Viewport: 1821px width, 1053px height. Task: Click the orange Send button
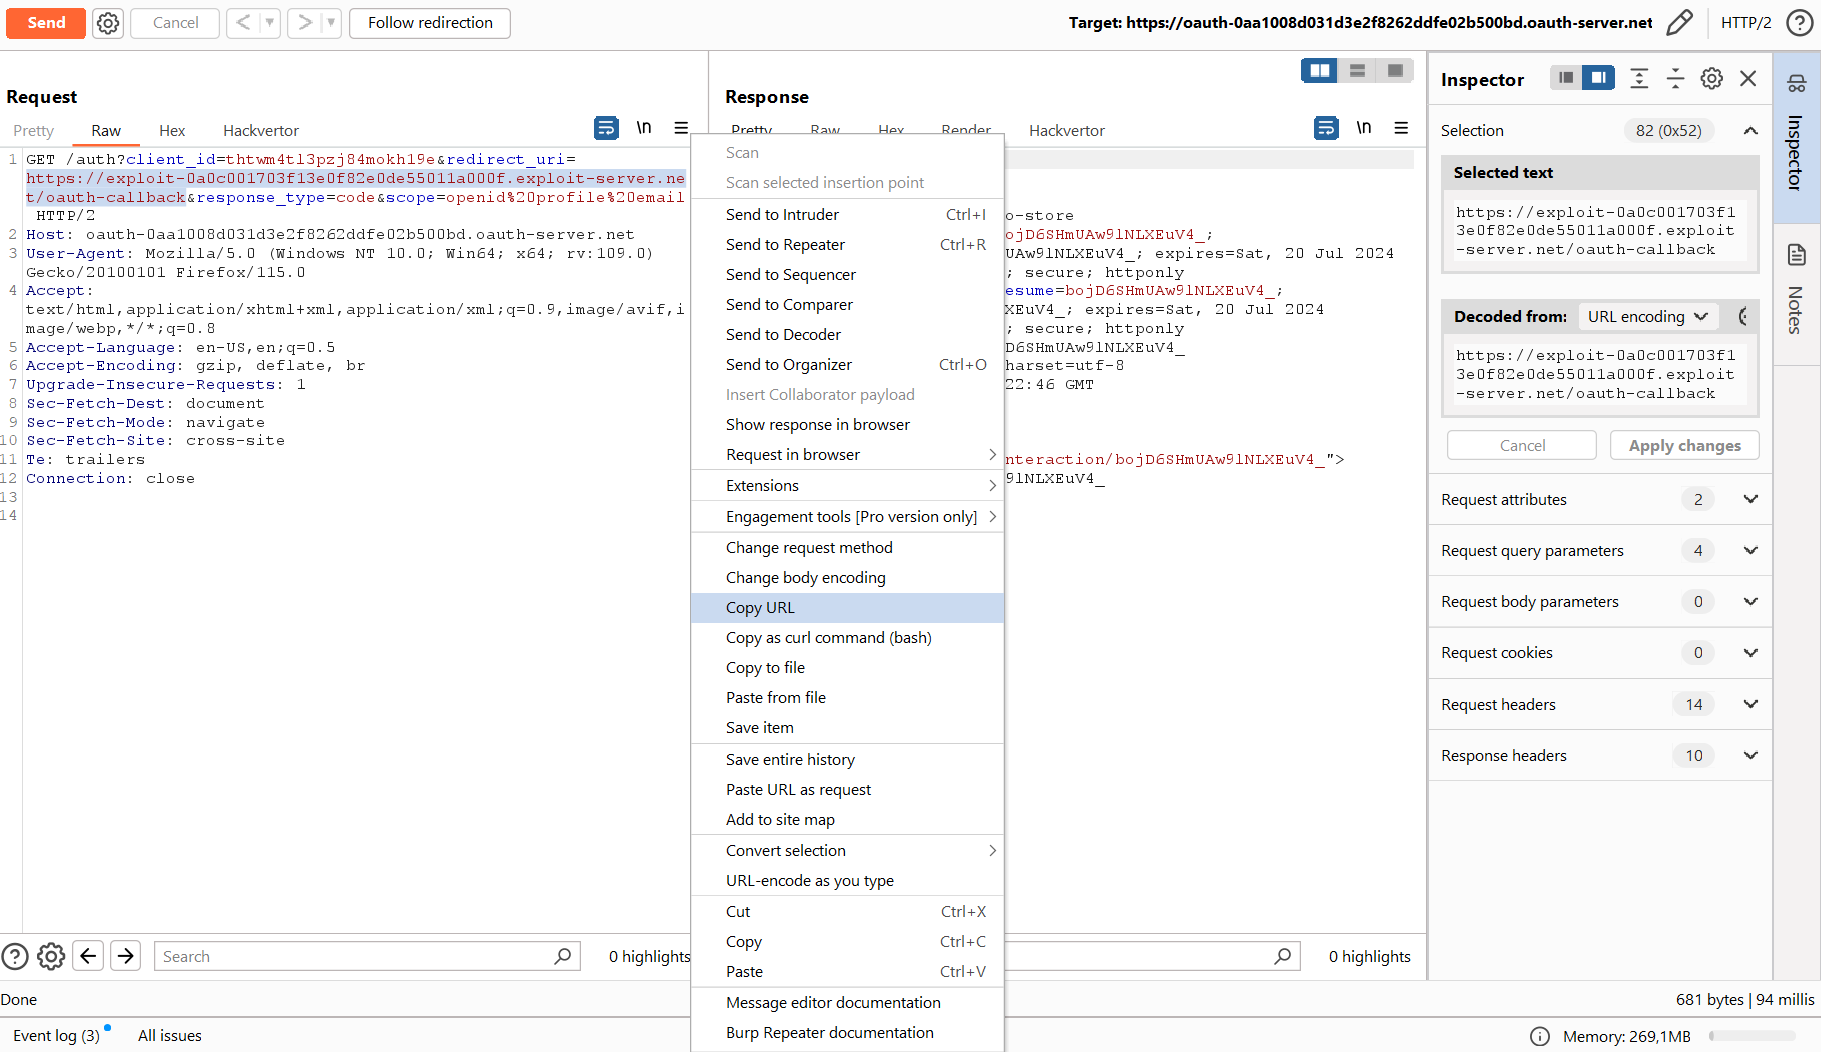pyautogui.click(x=46, y=23)
